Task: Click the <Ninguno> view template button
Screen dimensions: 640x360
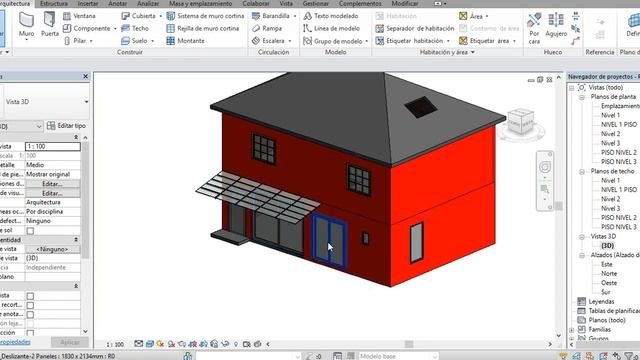Action: click(x=52, y=249)
